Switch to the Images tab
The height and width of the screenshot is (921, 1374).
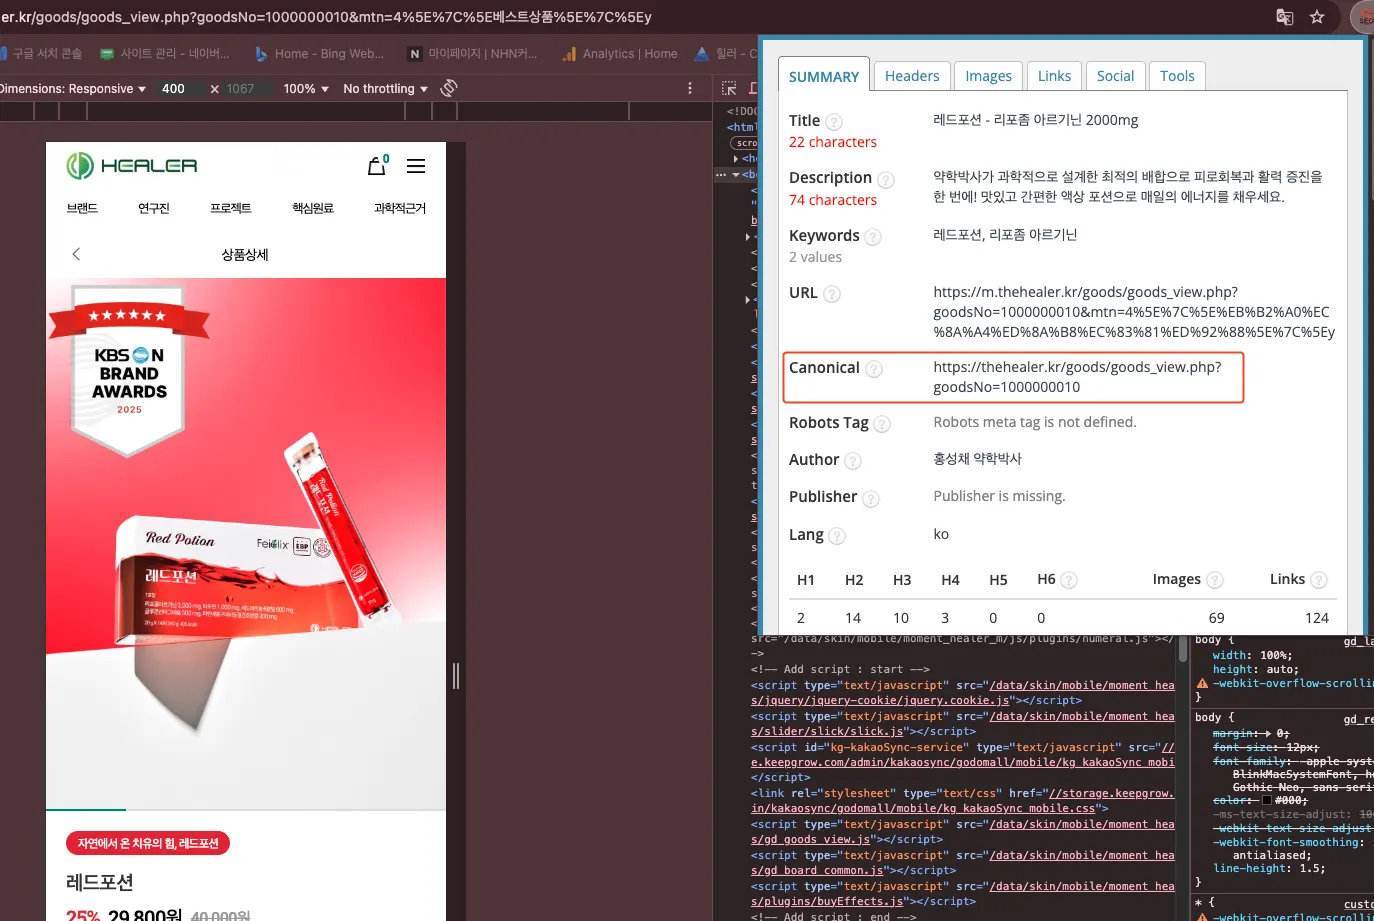(x=988, y=76)
